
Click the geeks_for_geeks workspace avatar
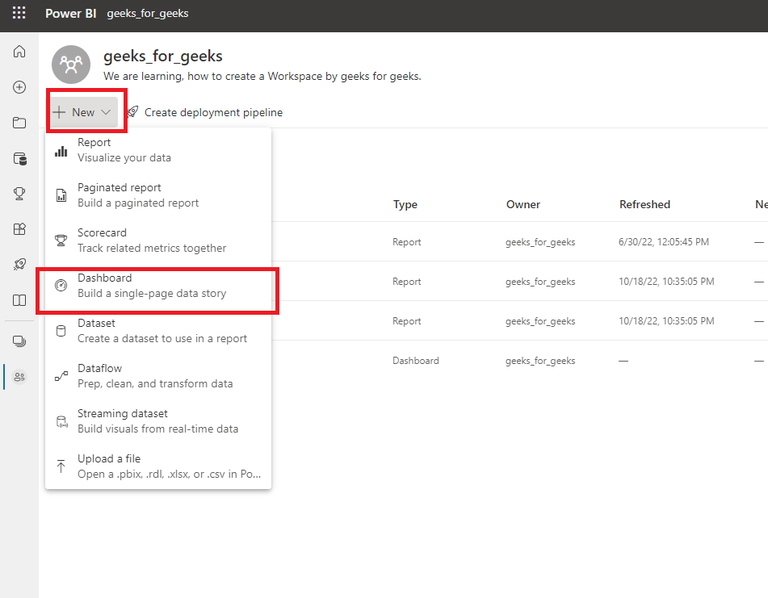(71, 64)
